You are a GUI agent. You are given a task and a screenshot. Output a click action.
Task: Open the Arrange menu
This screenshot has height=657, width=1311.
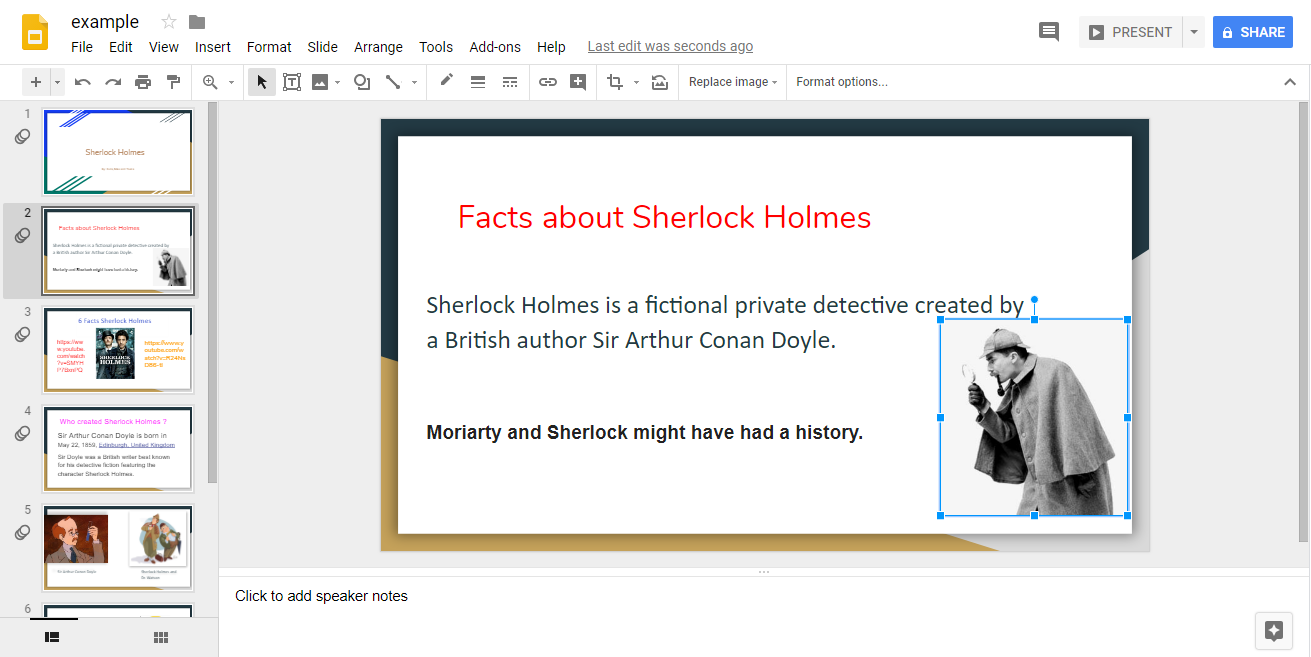coord(378,47)
